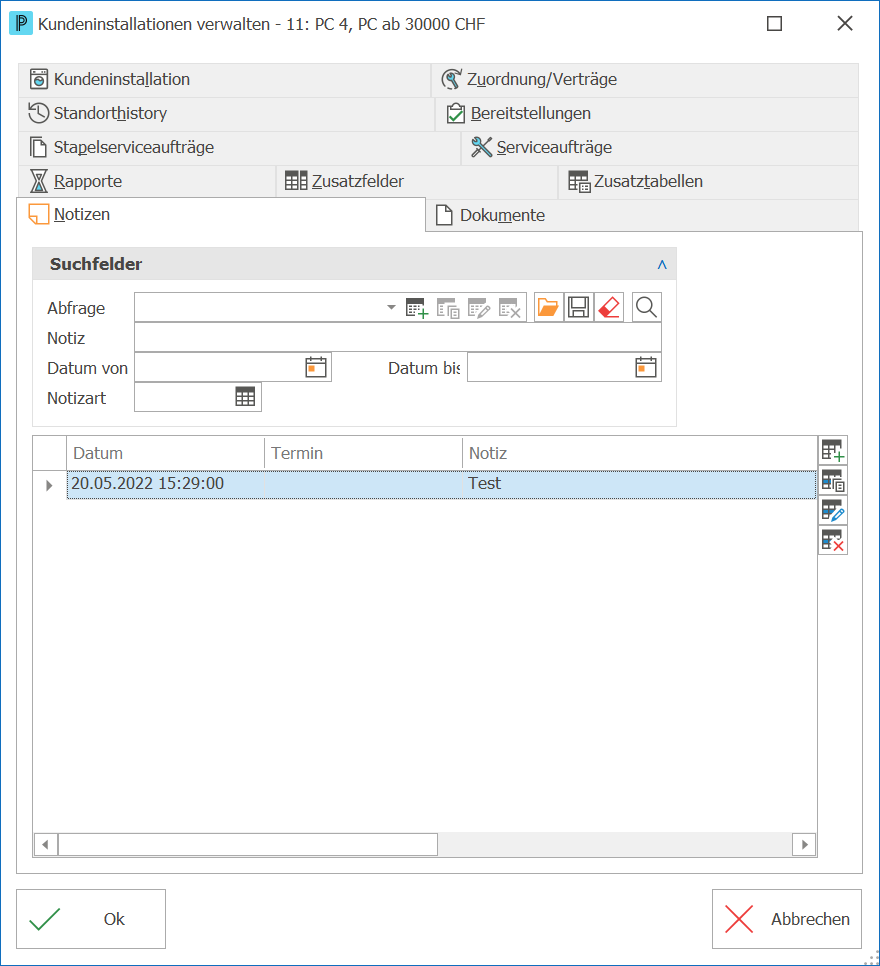Add a new note with the green plus icon
Screen dimensions: 880x966
(x=833, y=450)
